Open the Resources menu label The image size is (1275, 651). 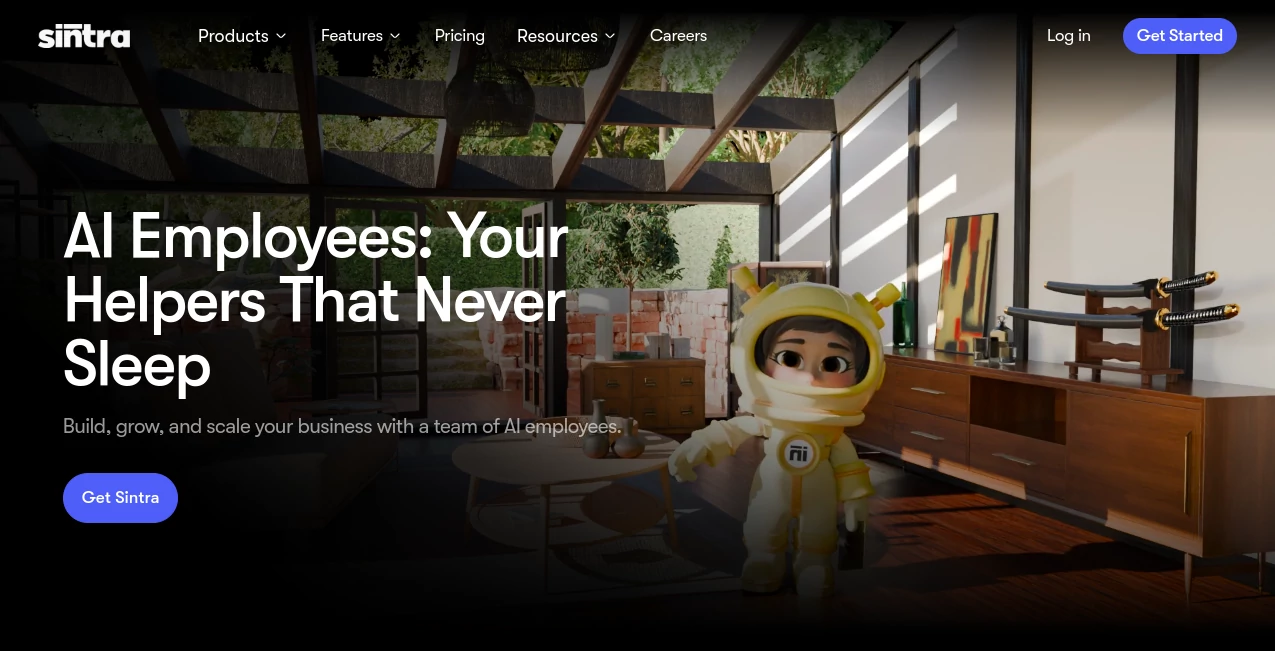pyautogui.click(x=557, y=36)
